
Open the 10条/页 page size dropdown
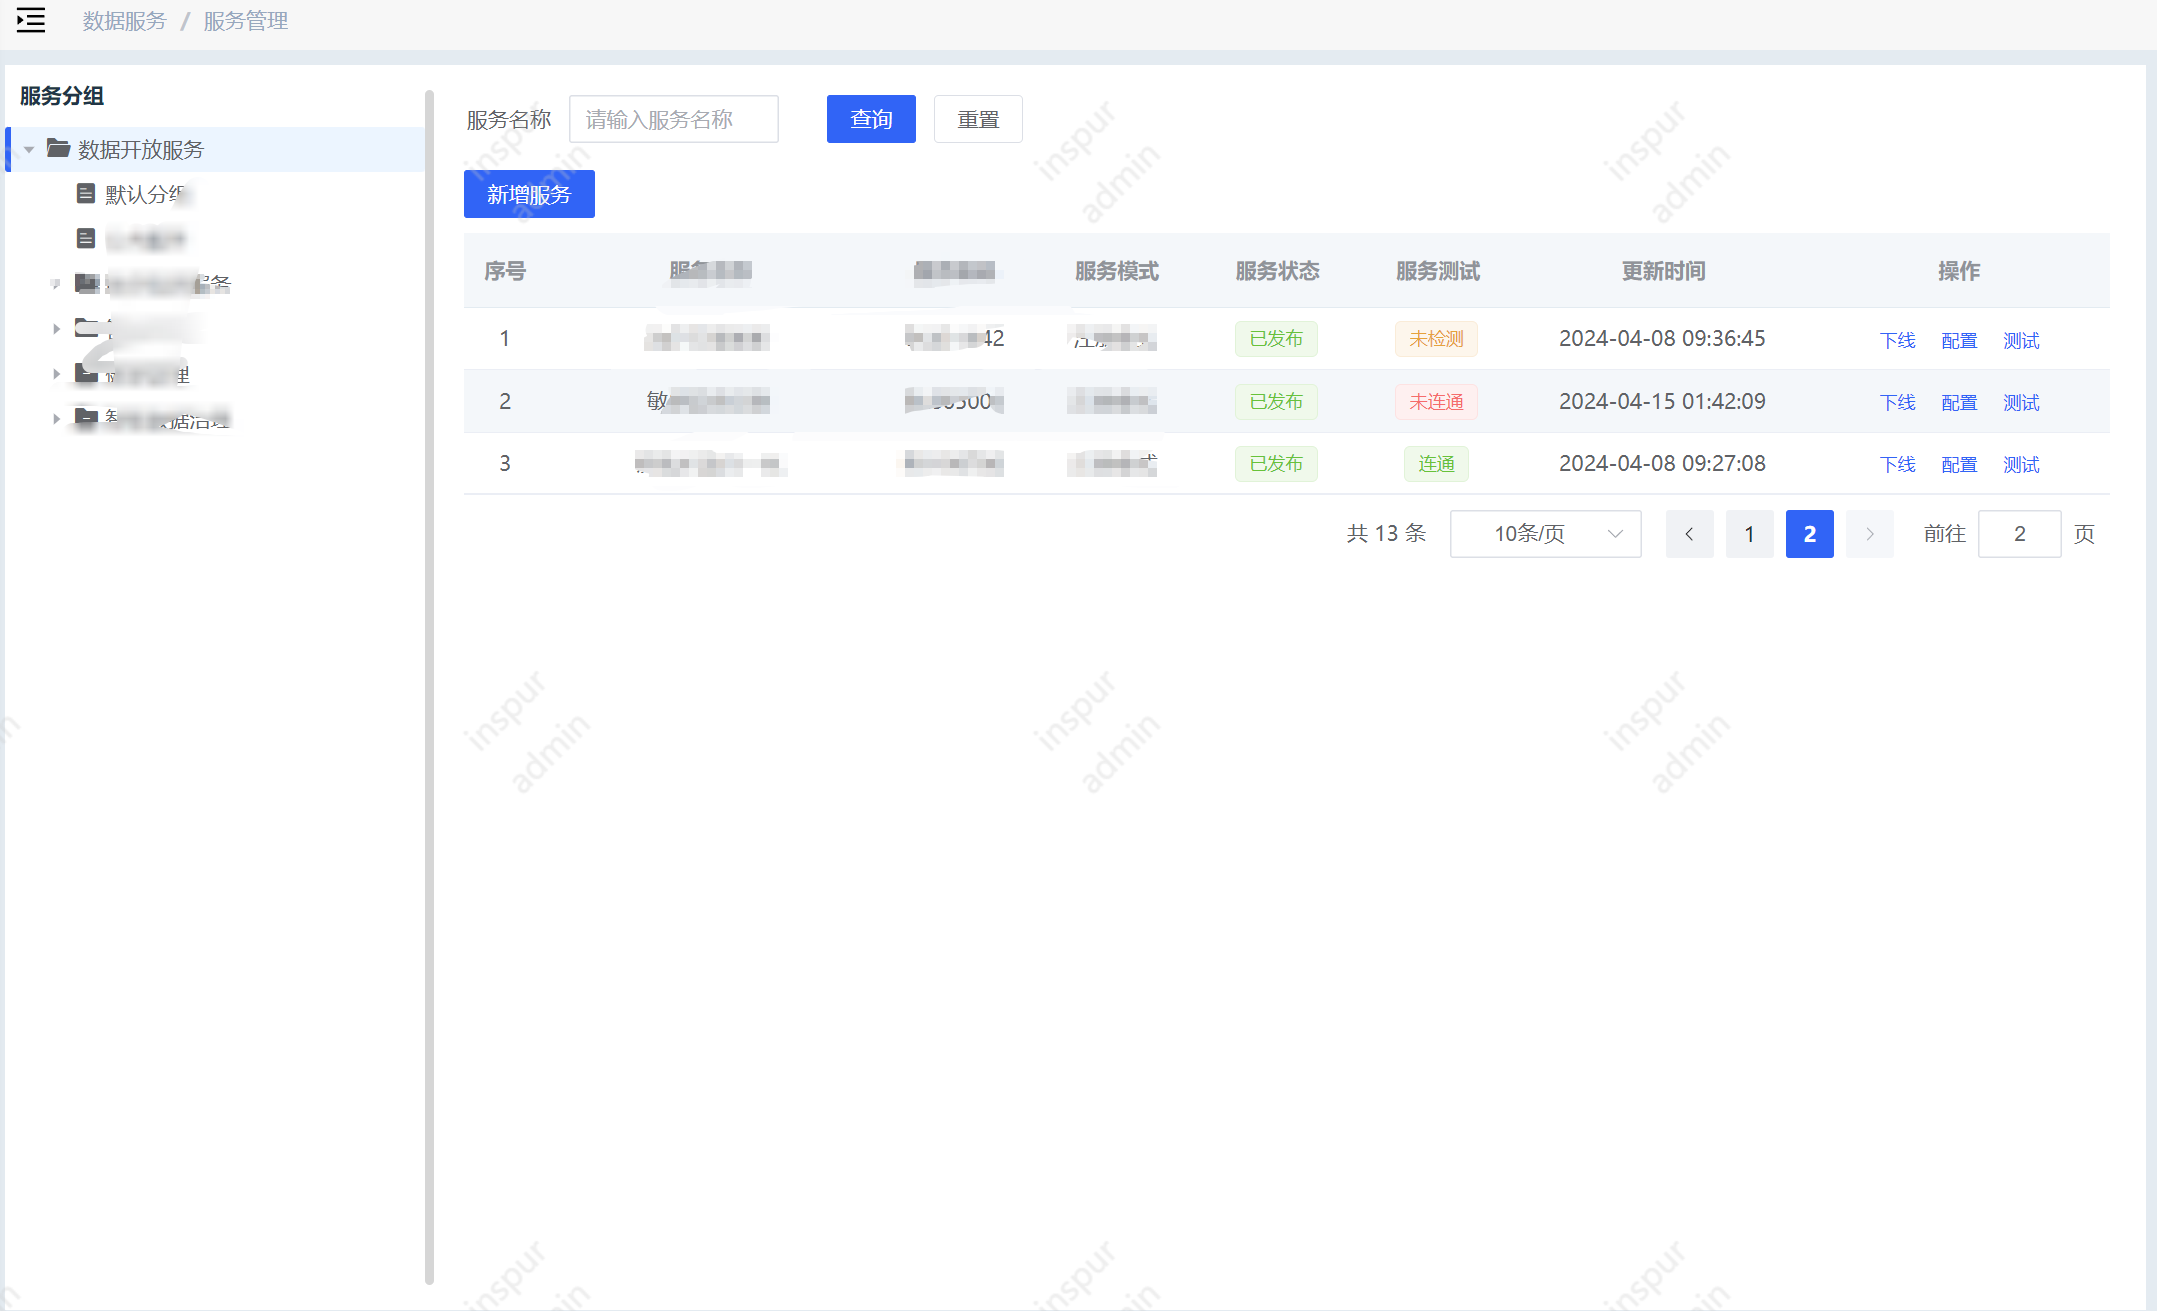[x=1545, y=534]
